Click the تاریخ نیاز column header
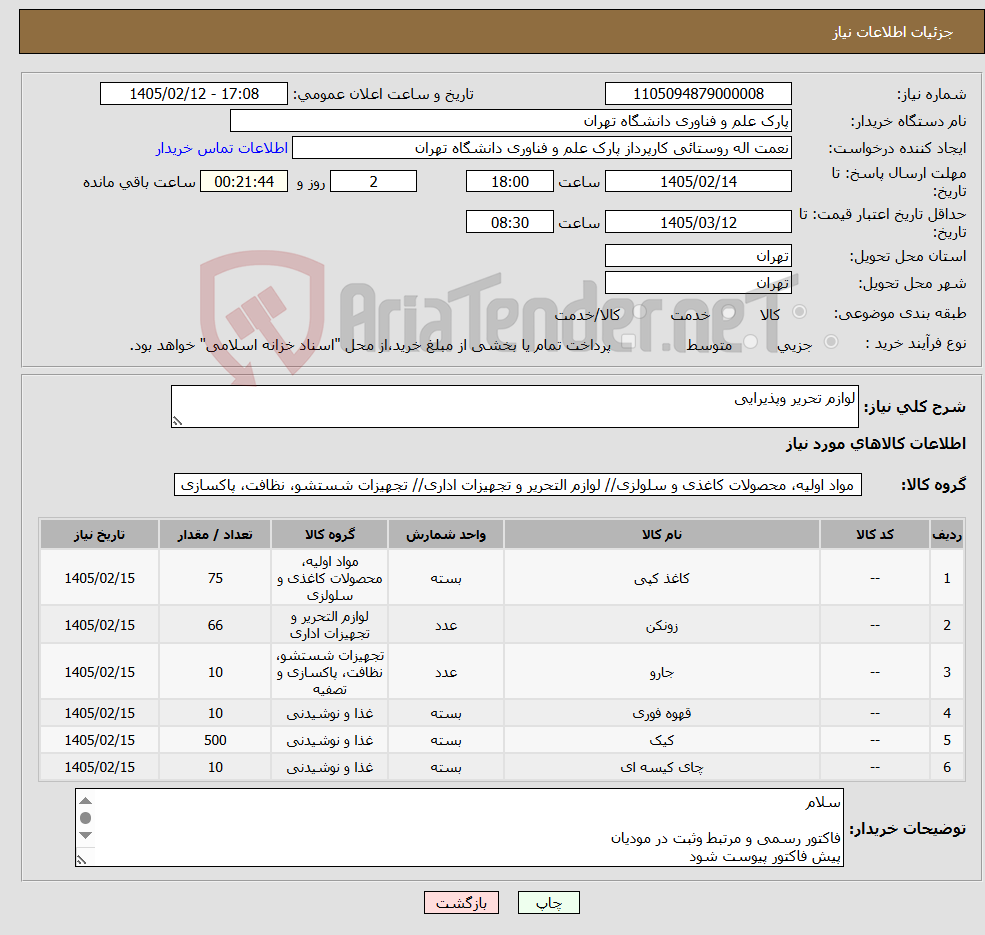This screenshot has width=985, height=935. tap(99, 535)
